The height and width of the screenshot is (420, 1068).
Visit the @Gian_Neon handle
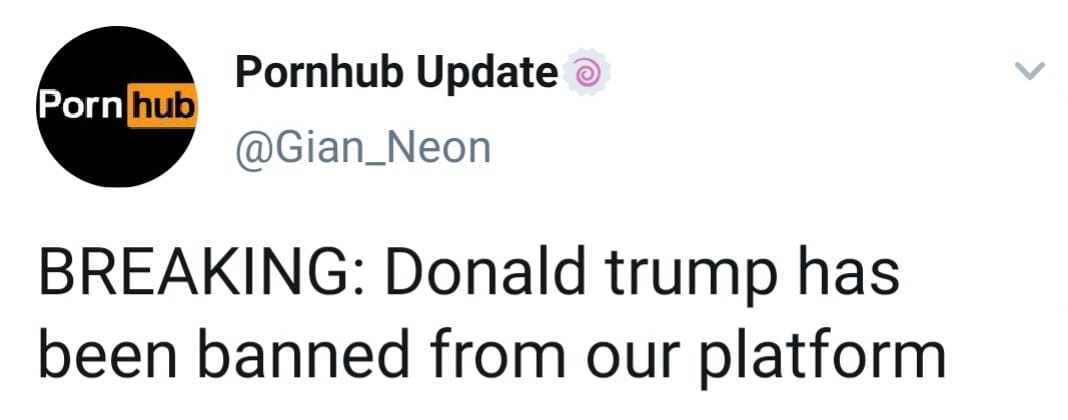[362, 148]
